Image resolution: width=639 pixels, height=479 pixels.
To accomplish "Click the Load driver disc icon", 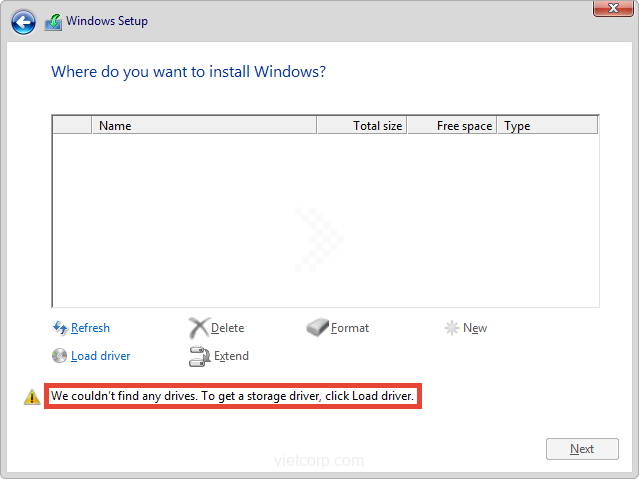I will (x=60, y=356).
